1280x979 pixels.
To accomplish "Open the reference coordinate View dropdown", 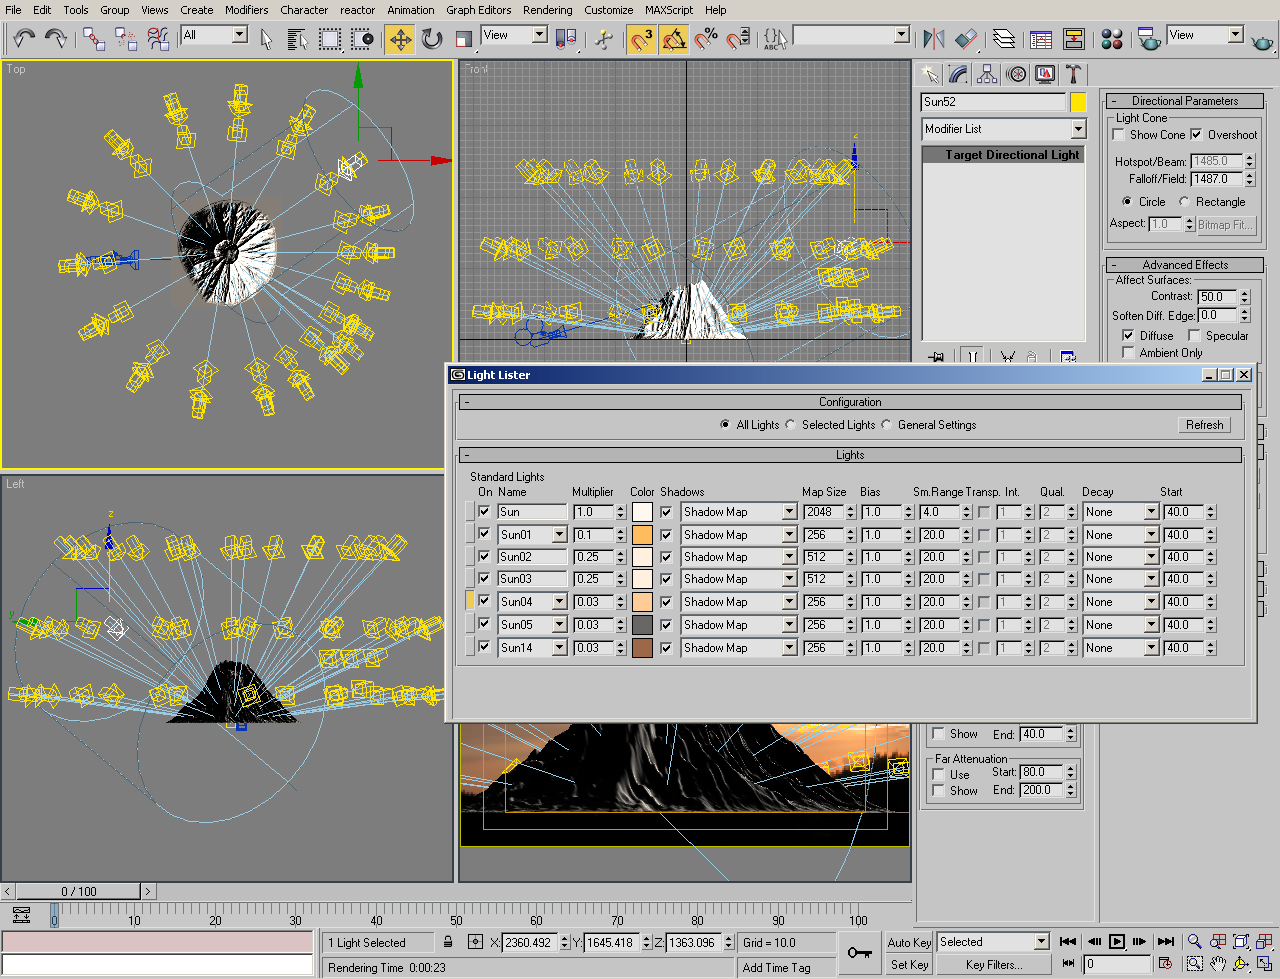I will 515,35.
